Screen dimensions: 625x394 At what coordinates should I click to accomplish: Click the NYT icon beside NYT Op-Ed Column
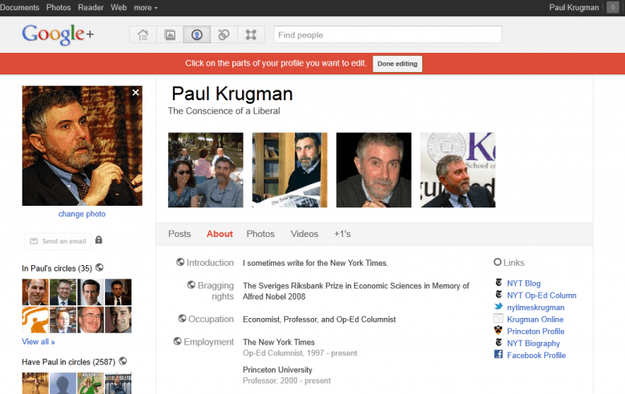pyautogui.click(x=499, y=294)
